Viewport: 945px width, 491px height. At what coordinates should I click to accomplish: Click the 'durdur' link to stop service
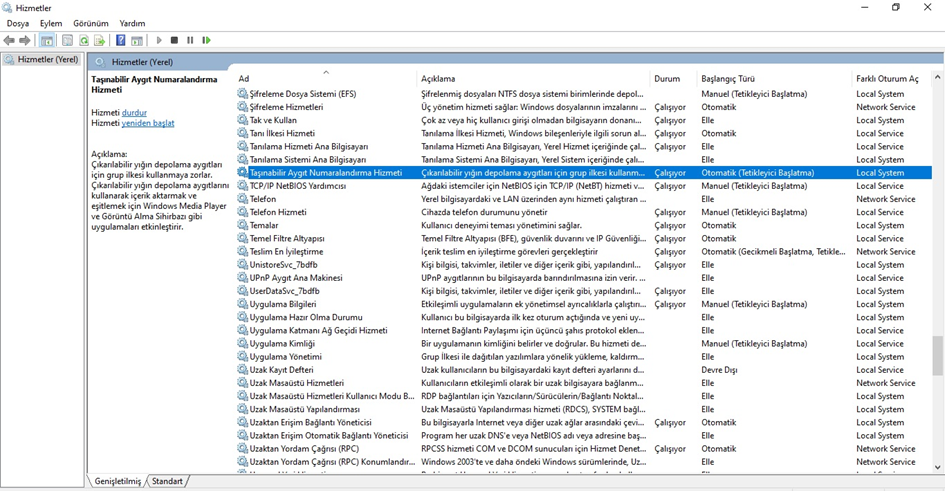pyautogui.click(x=134, y=113)
